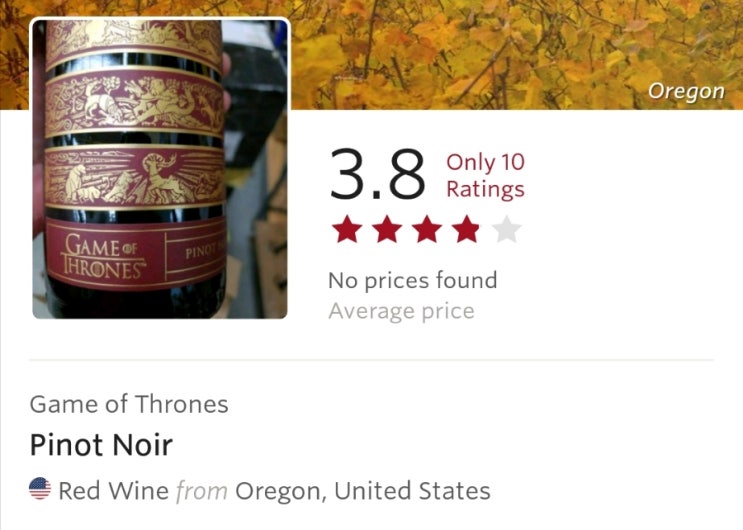743x530 pixels.
Task: Open 'Oregon, United States' region link
Action: (x=363, y=491)
